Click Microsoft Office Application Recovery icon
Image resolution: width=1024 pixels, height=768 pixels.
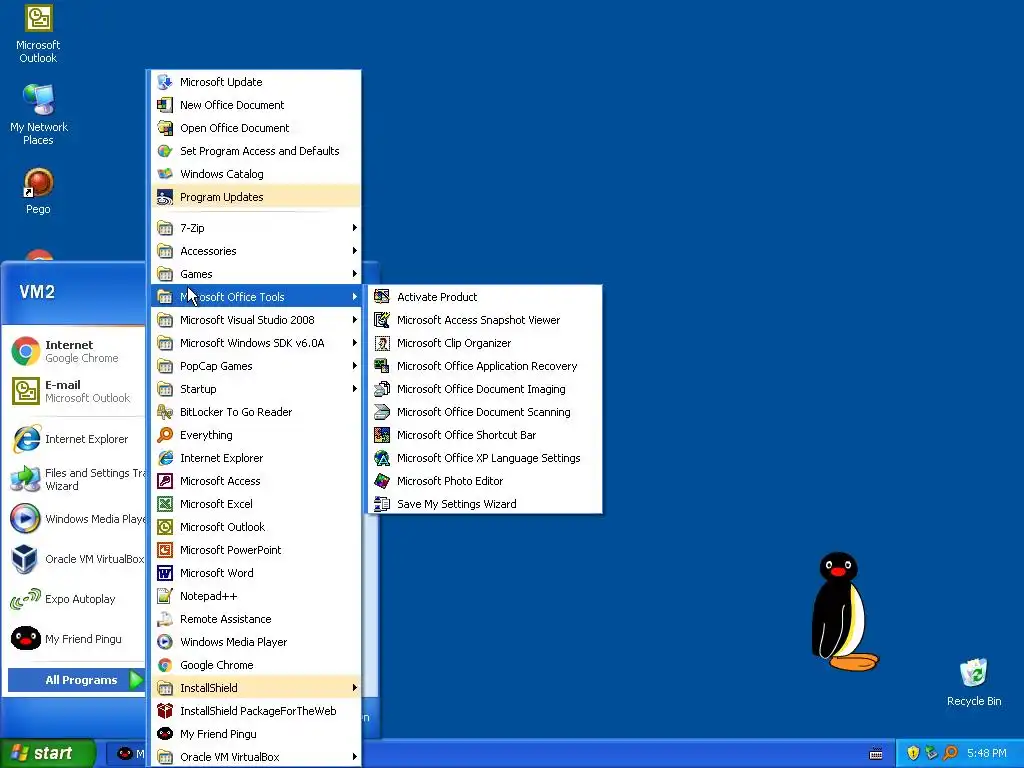[x=382, y=366]
